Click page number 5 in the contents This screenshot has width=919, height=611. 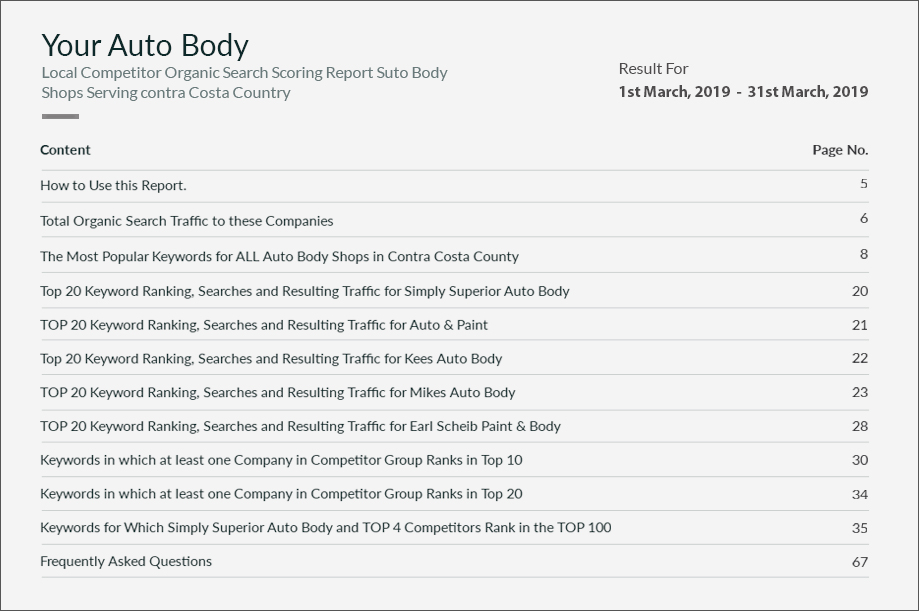tap(863, 184)
